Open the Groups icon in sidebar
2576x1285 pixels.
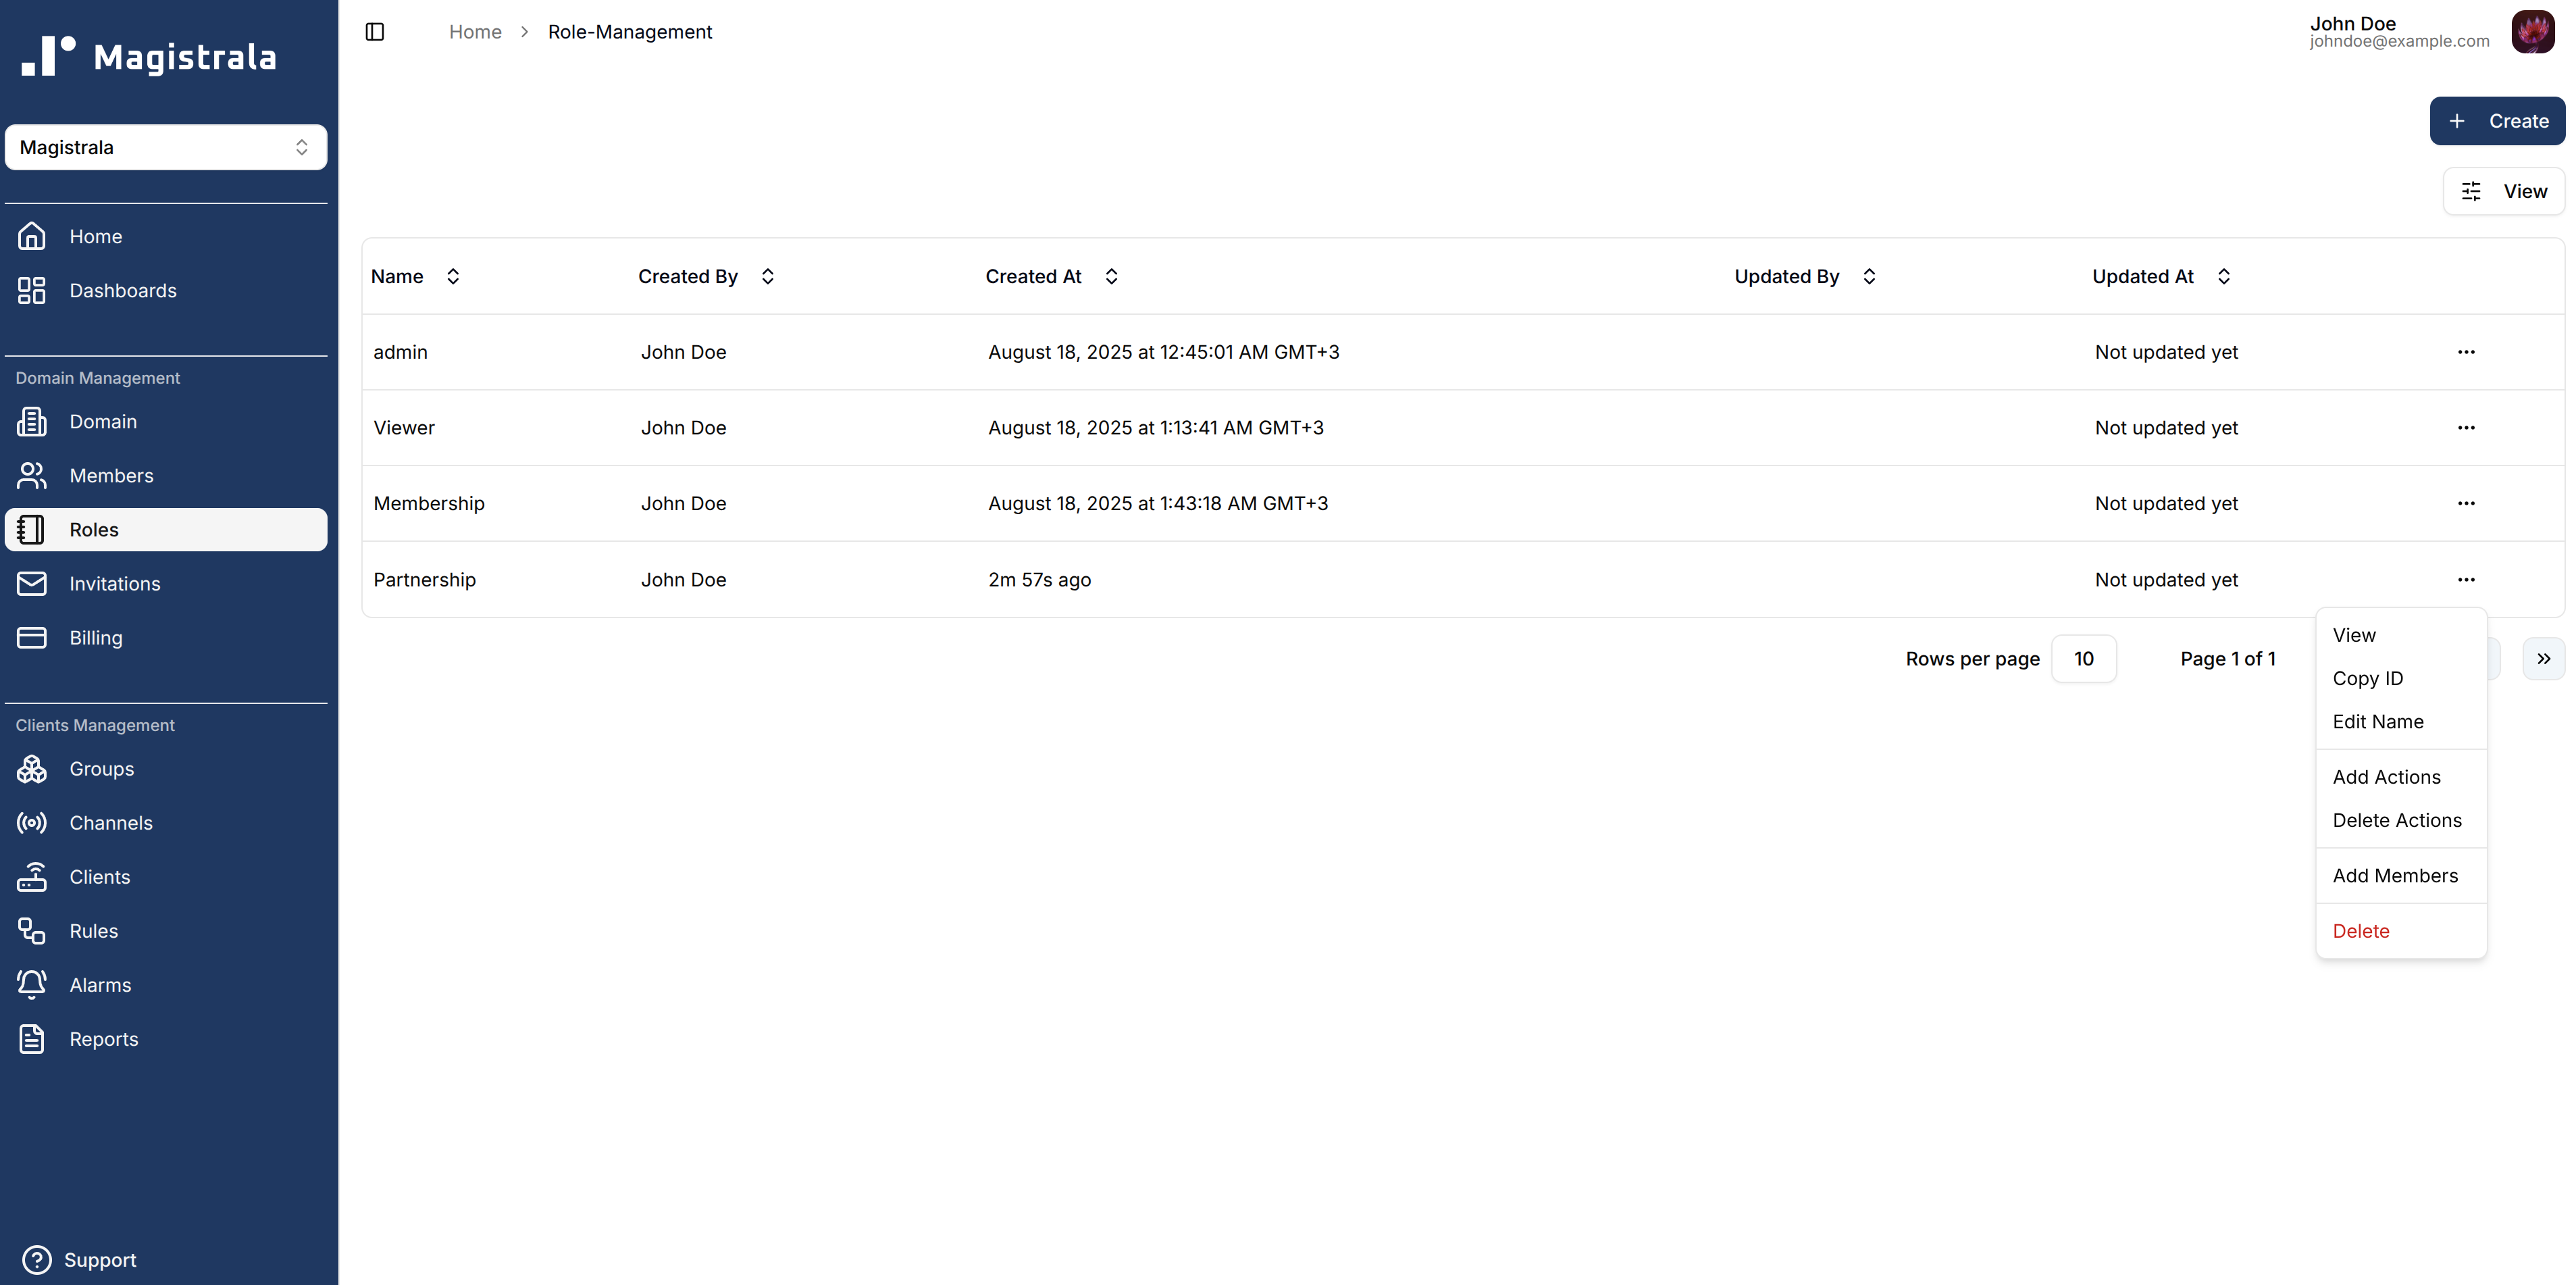click(32, 769)
